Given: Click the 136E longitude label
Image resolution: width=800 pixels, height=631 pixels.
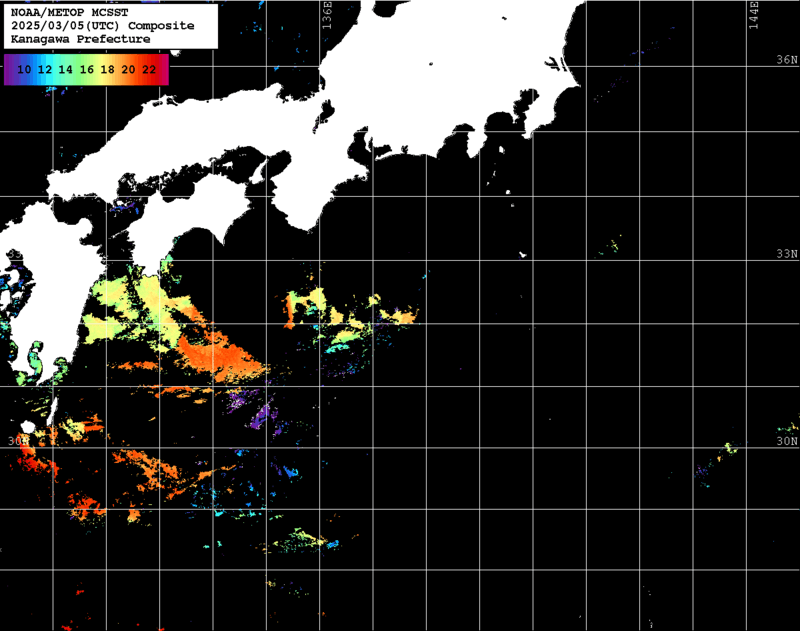Looking at the screenshot, I should 328,20.
